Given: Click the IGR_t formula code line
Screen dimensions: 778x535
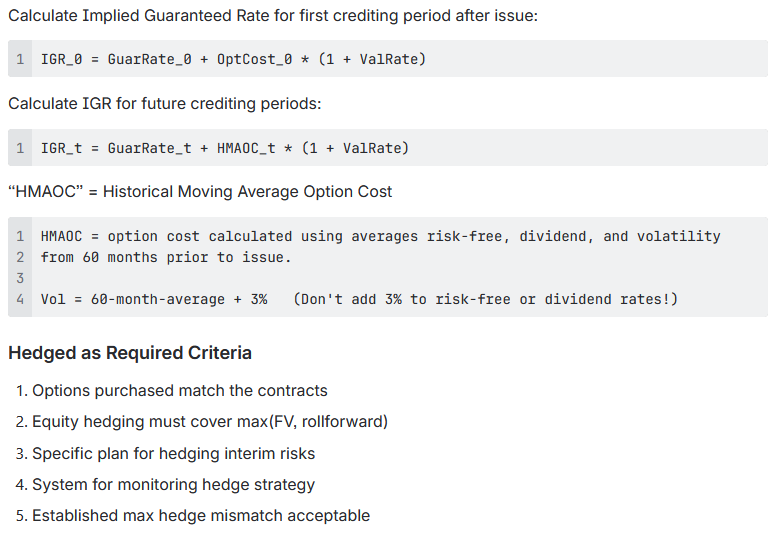Looking at the screenshot, I should click(225, 148).
